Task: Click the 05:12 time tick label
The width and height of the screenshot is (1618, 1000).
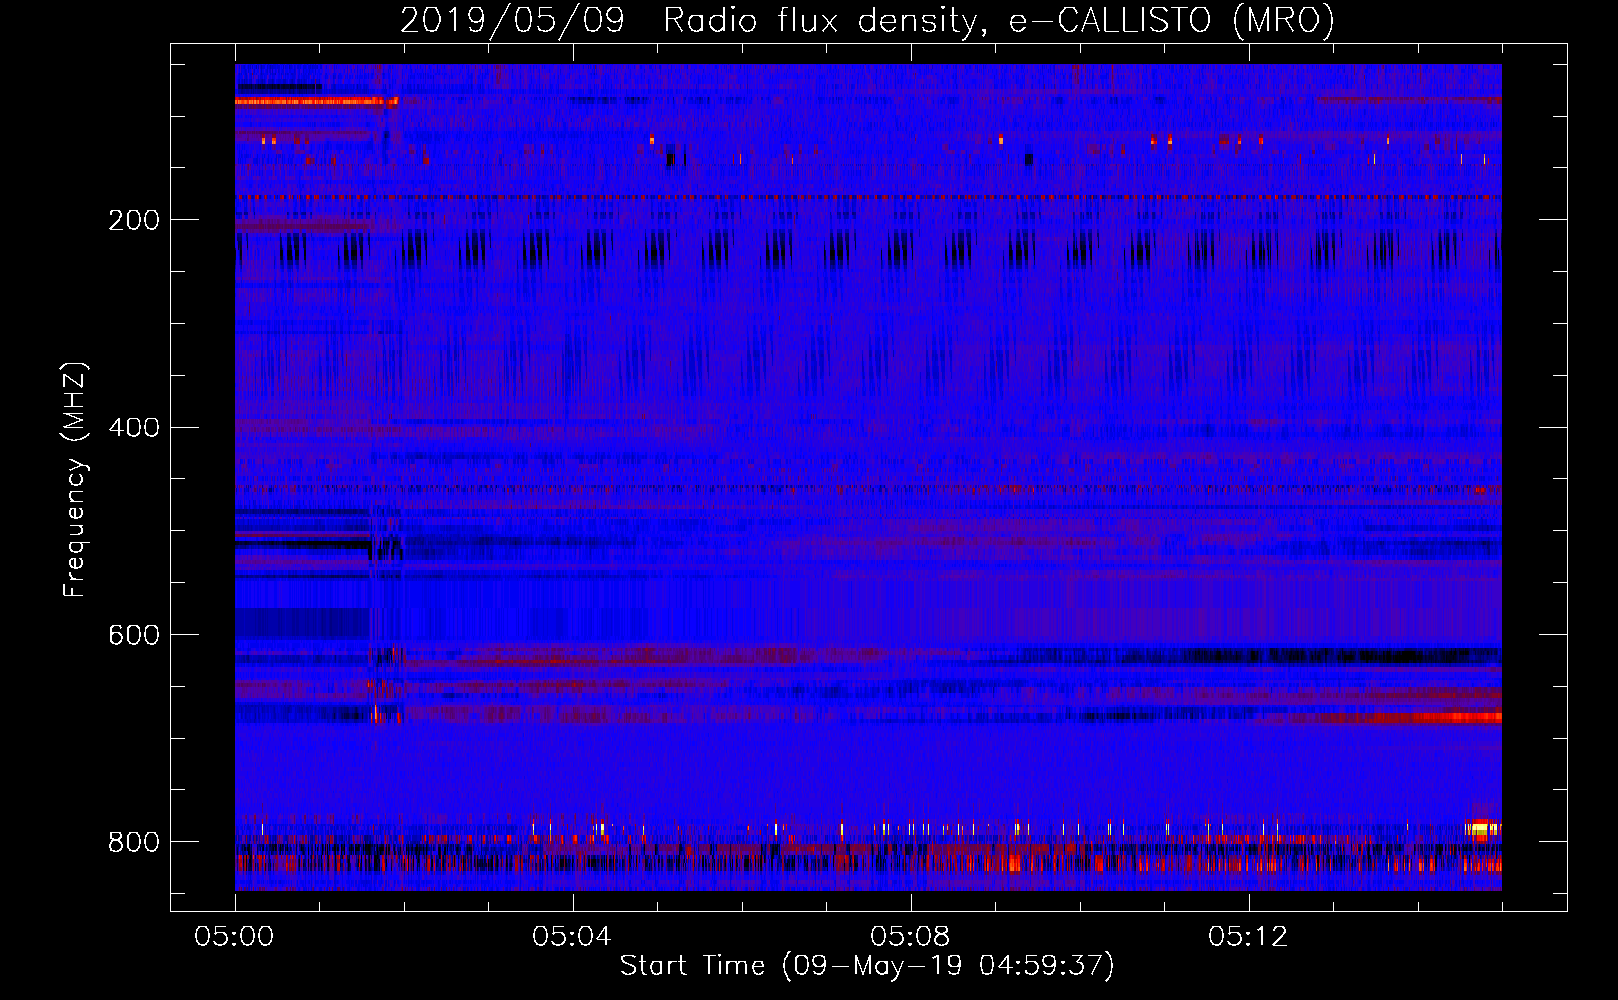Action: (1249, 936)
